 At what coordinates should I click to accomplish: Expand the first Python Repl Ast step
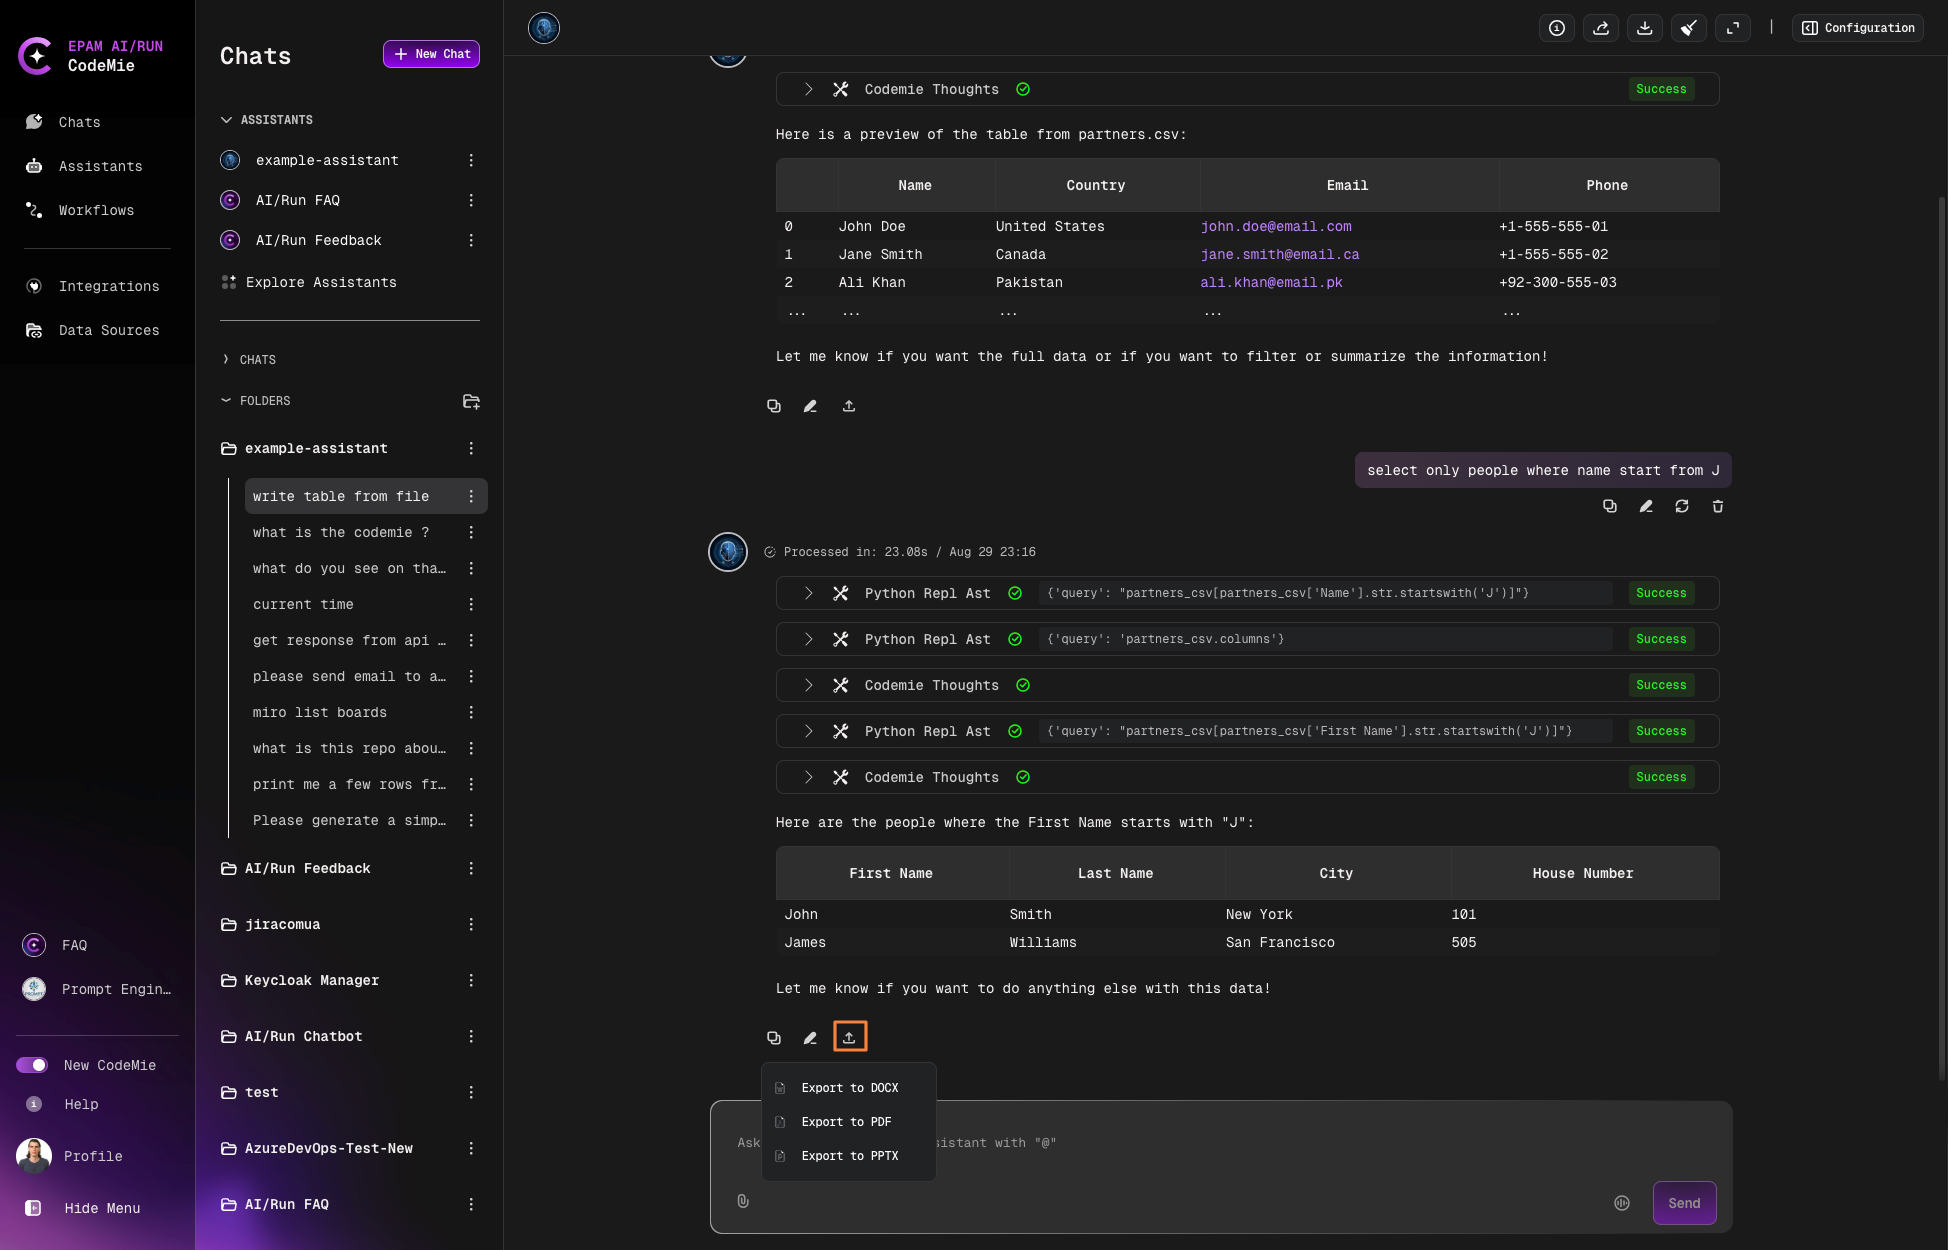click(x=809, y=593)
